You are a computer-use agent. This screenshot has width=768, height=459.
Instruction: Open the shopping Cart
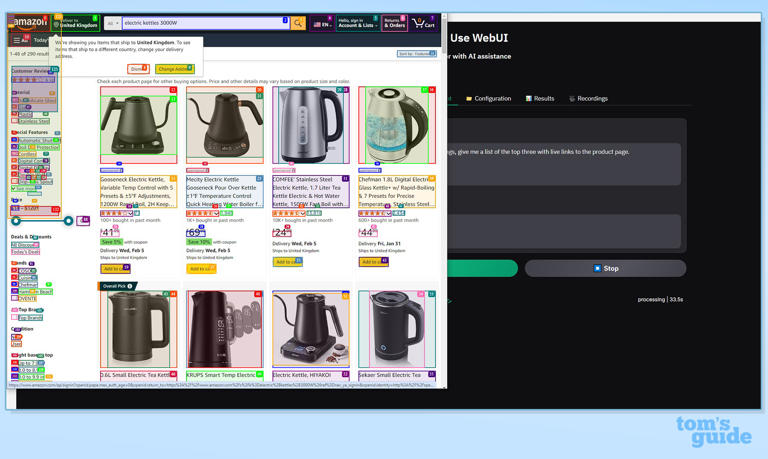[424, 23]
